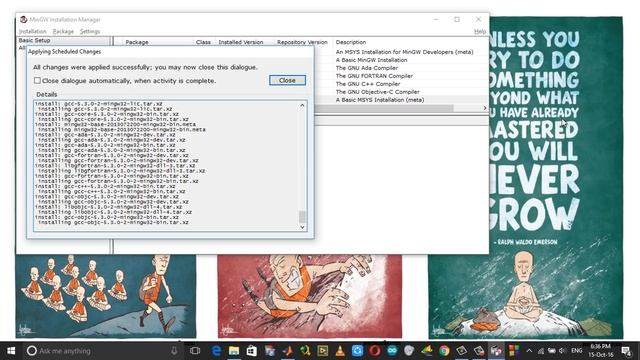
Task: Select 'An MSYS Installation for MinGW Developers (meta)' row
Action: point(404,52)
